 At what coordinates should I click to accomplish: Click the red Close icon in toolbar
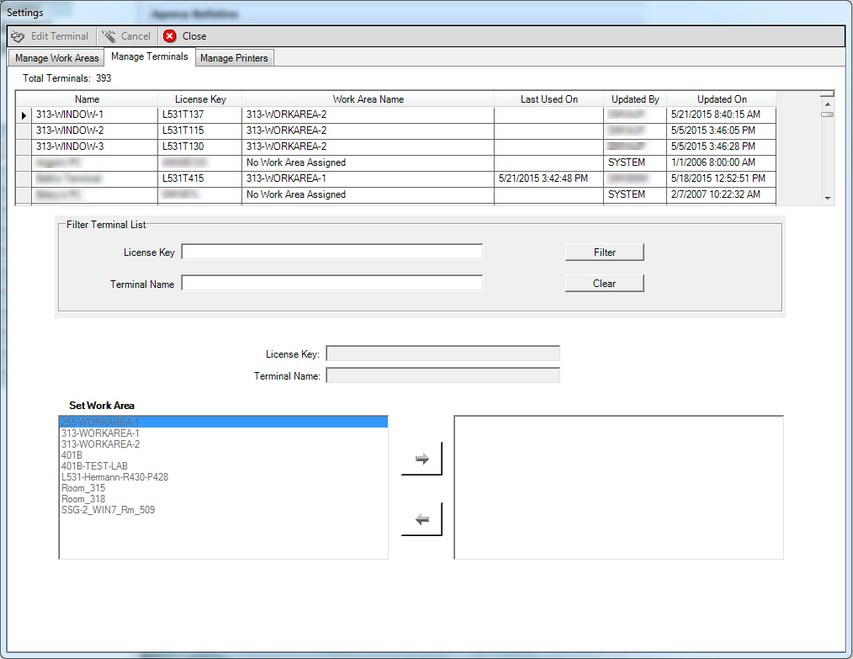pos(170,36)
